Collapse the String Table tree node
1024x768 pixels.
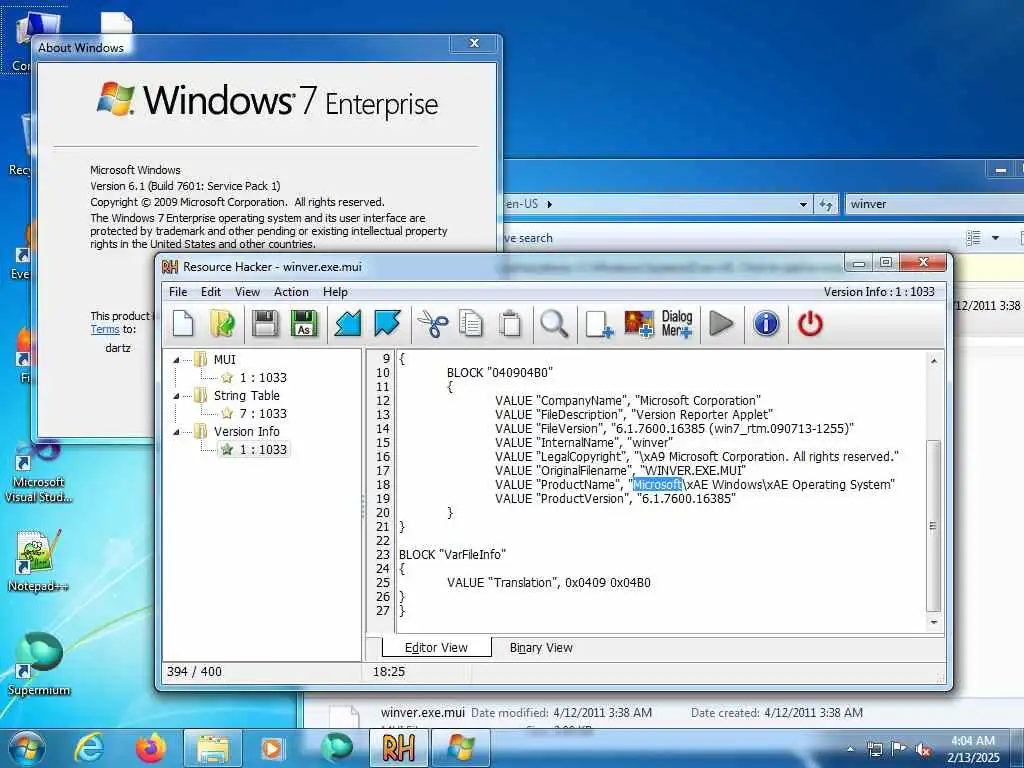[x=176, y=396]
